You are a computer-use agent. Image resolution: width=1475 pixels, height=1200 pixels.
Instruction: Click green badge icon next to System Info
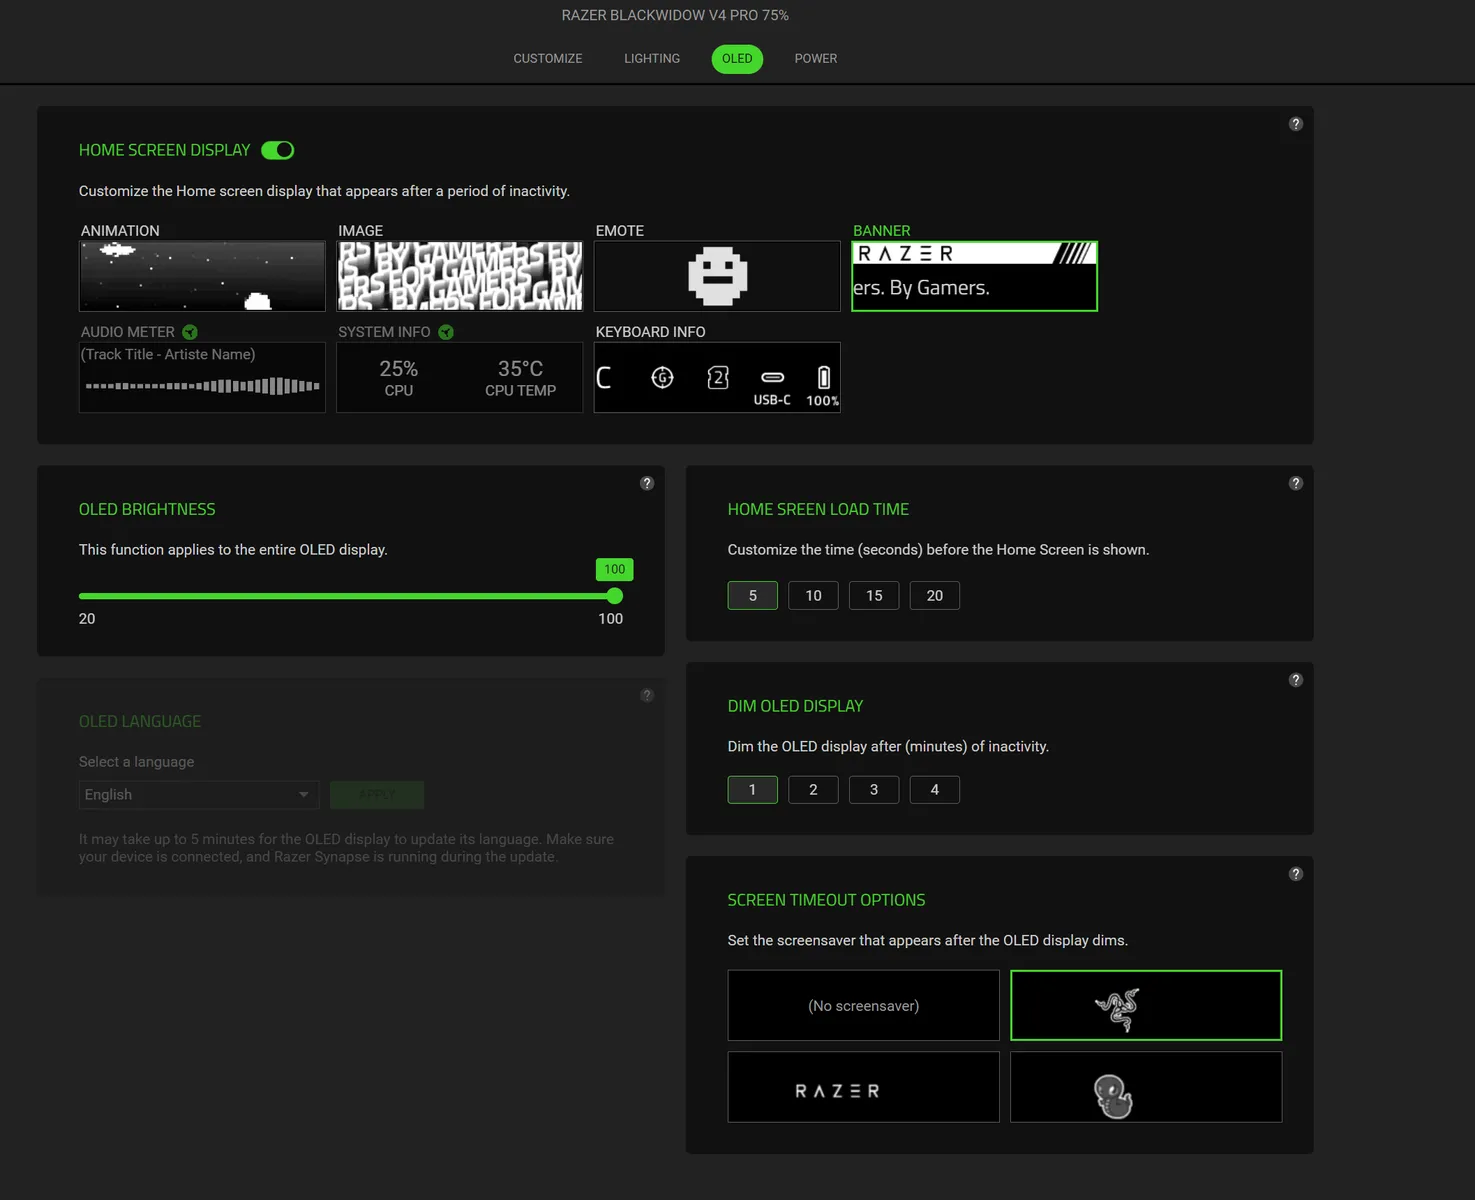446,332
